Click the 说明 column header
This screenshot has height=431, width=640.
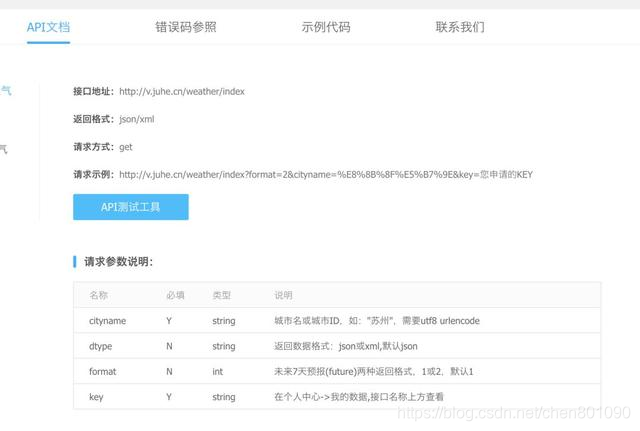(x=283, y=295)
